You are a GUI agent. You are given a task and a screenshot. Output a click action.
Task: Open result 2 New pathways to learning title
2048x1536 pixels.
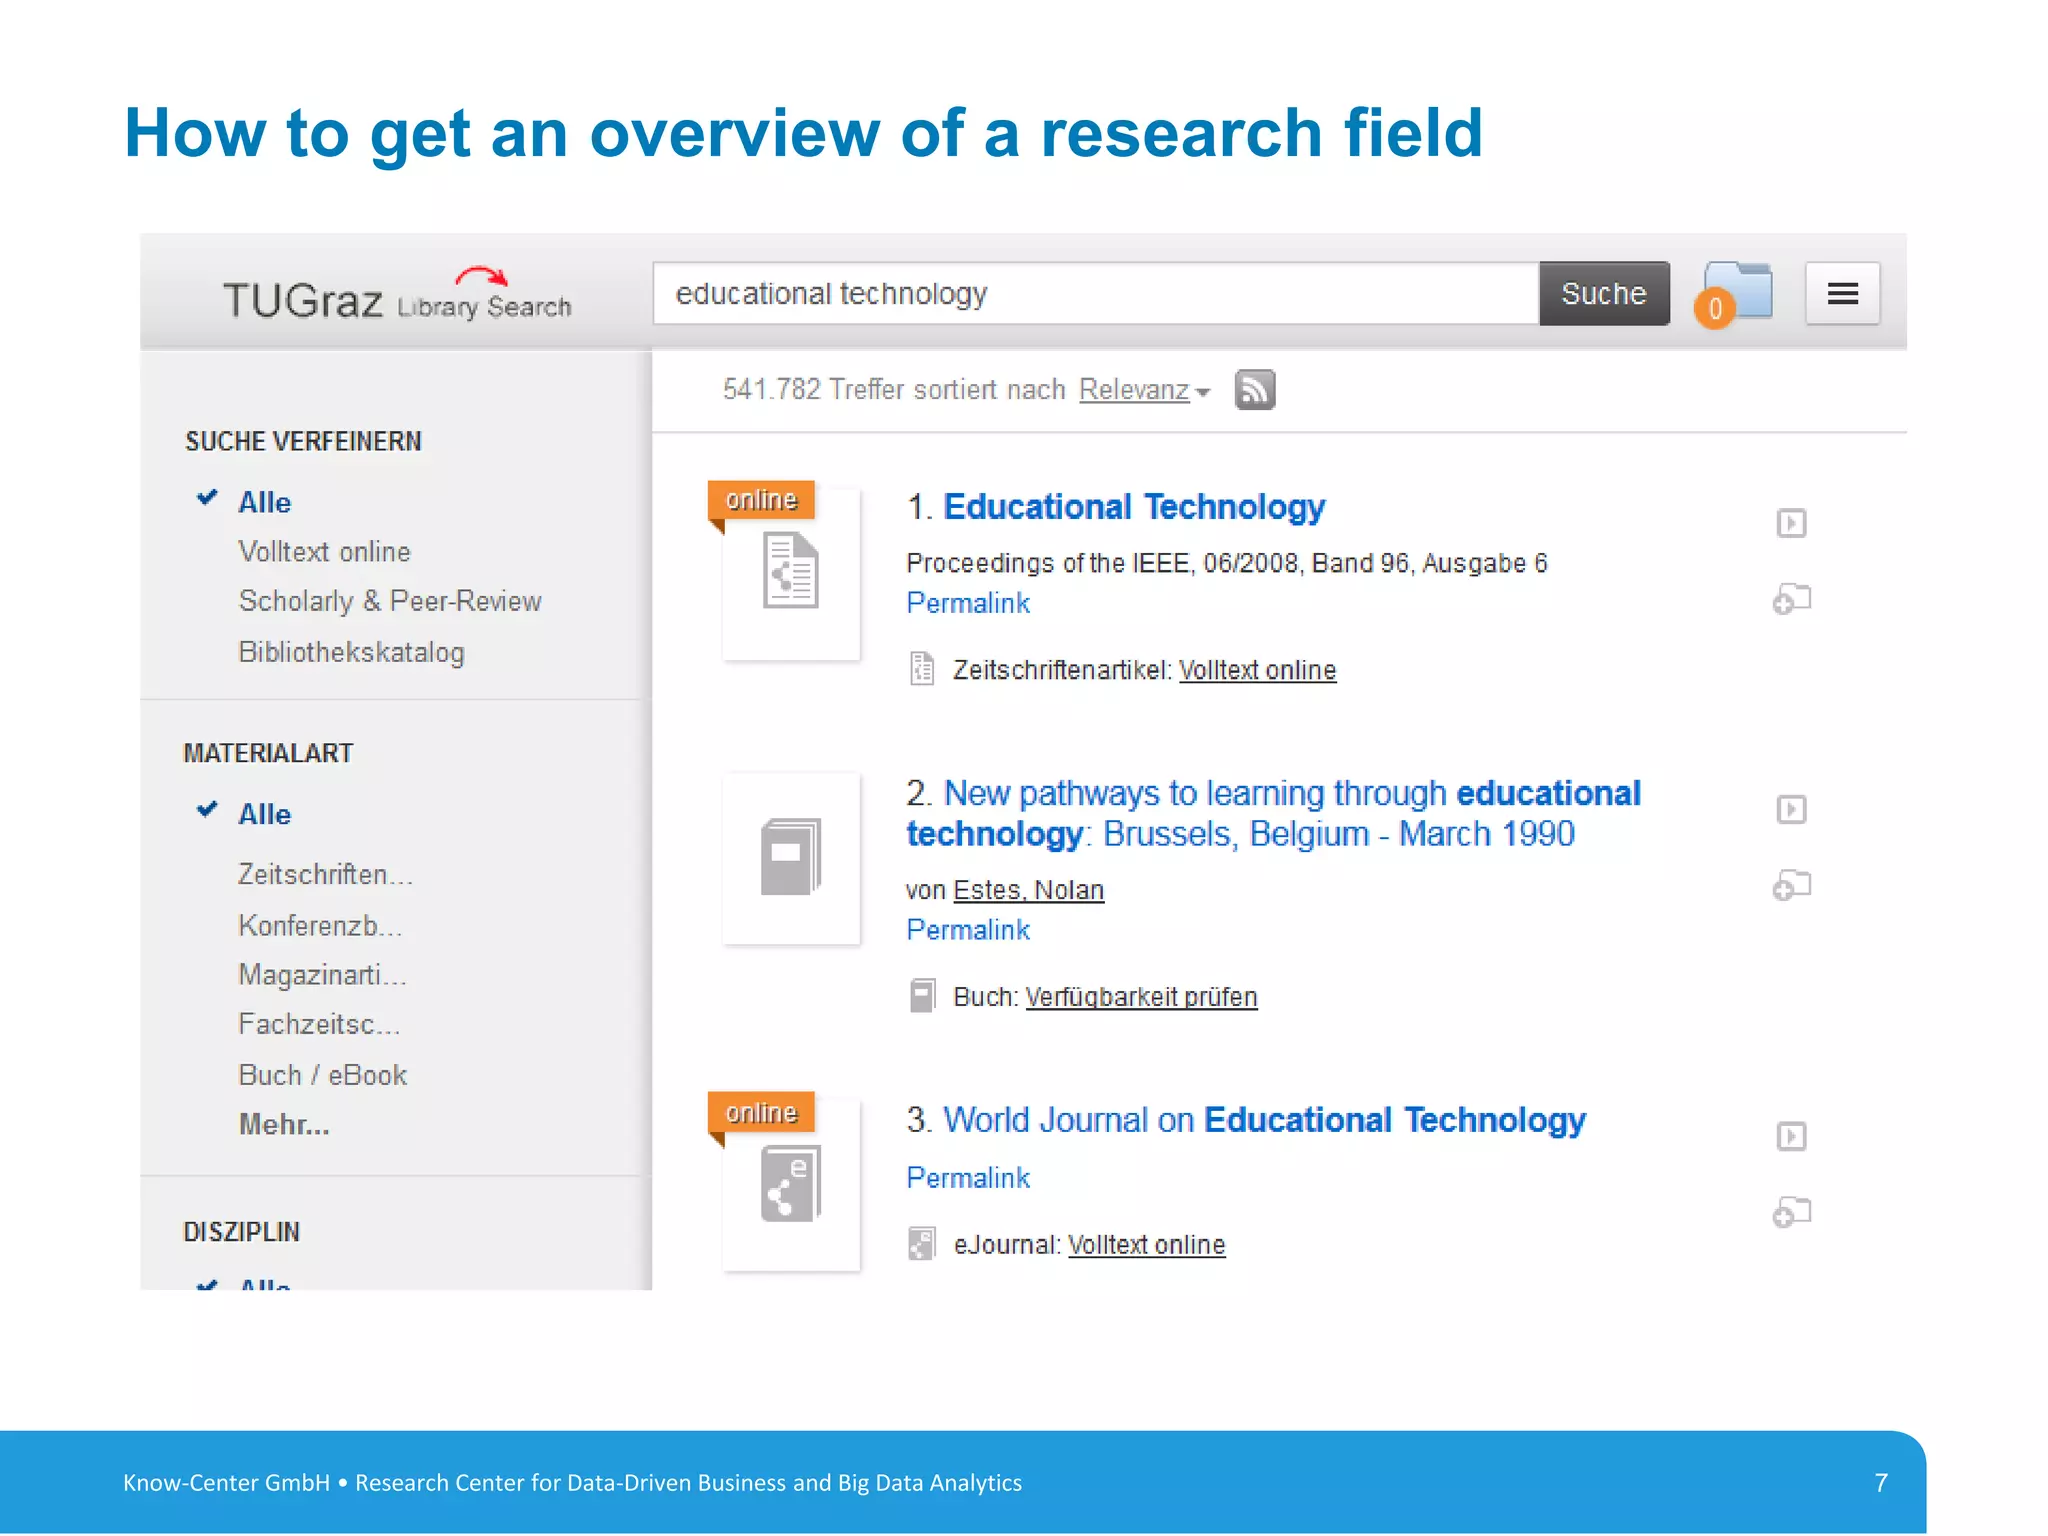tap(1273, 813)
